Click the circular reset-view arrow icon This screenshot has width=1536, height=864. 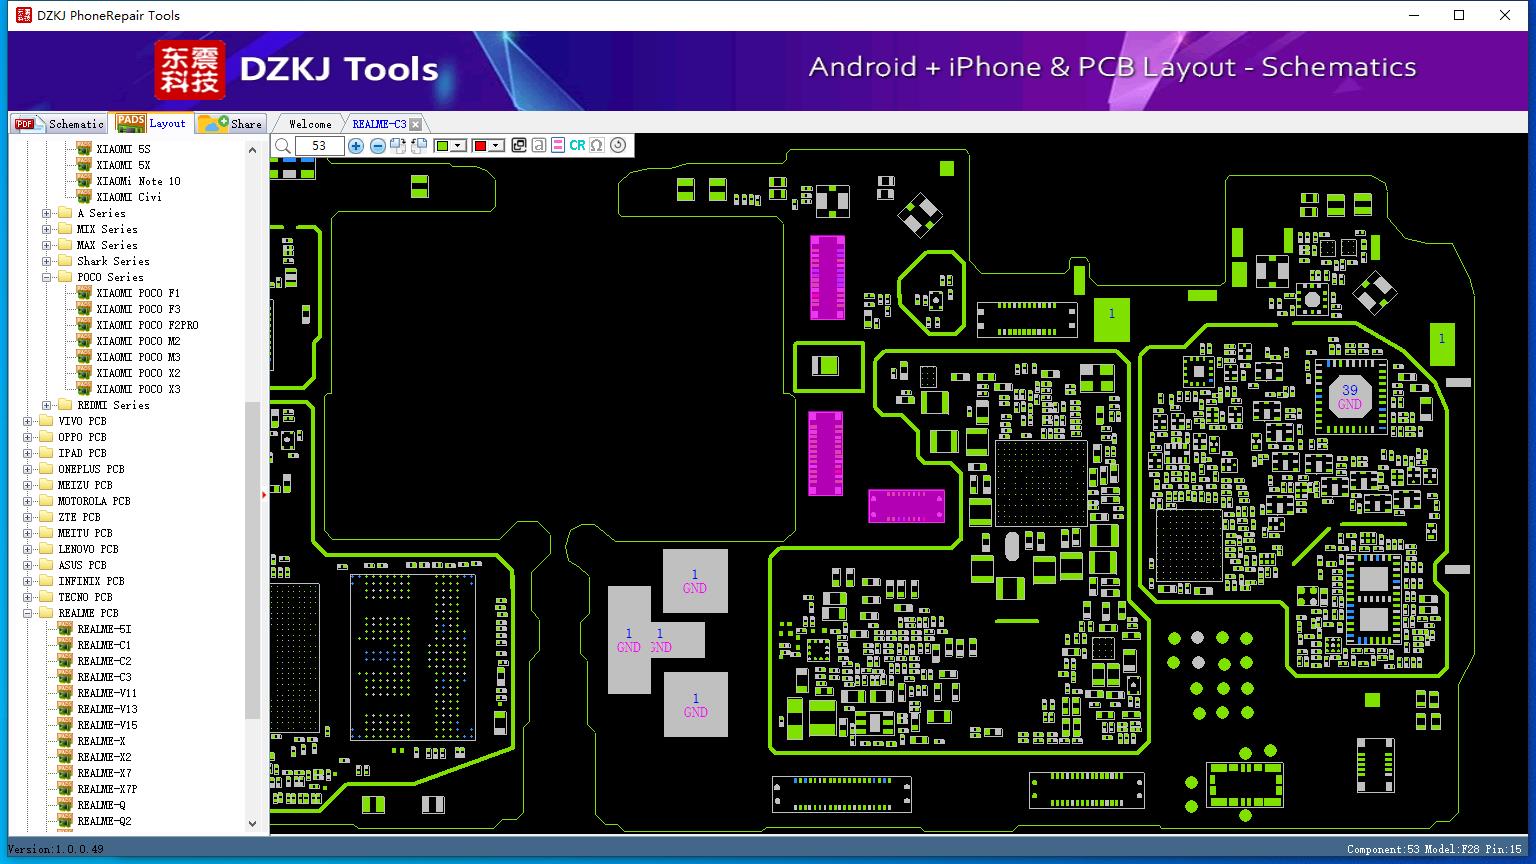pos(618,145)
